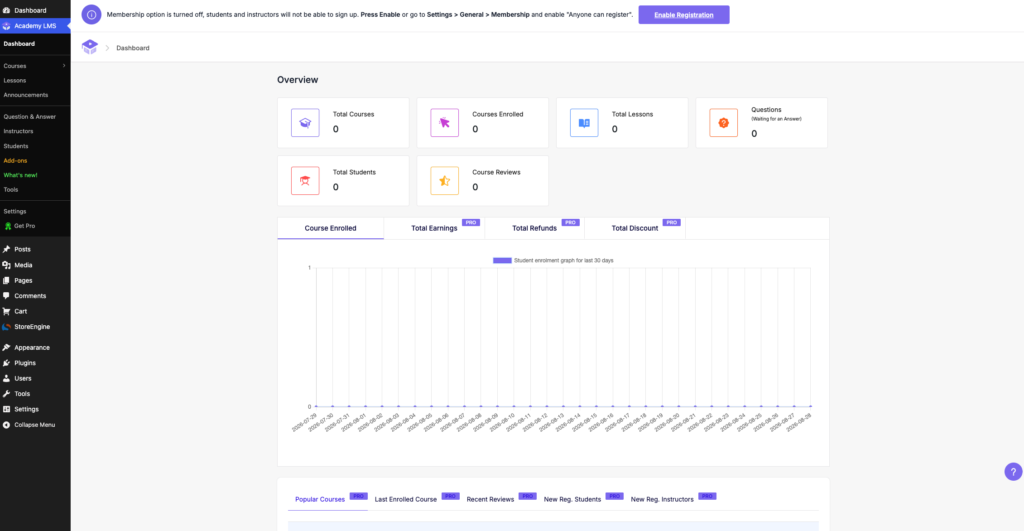
Task: Collapse the admin sidebar menu
Action: click(x=35, y=425)
